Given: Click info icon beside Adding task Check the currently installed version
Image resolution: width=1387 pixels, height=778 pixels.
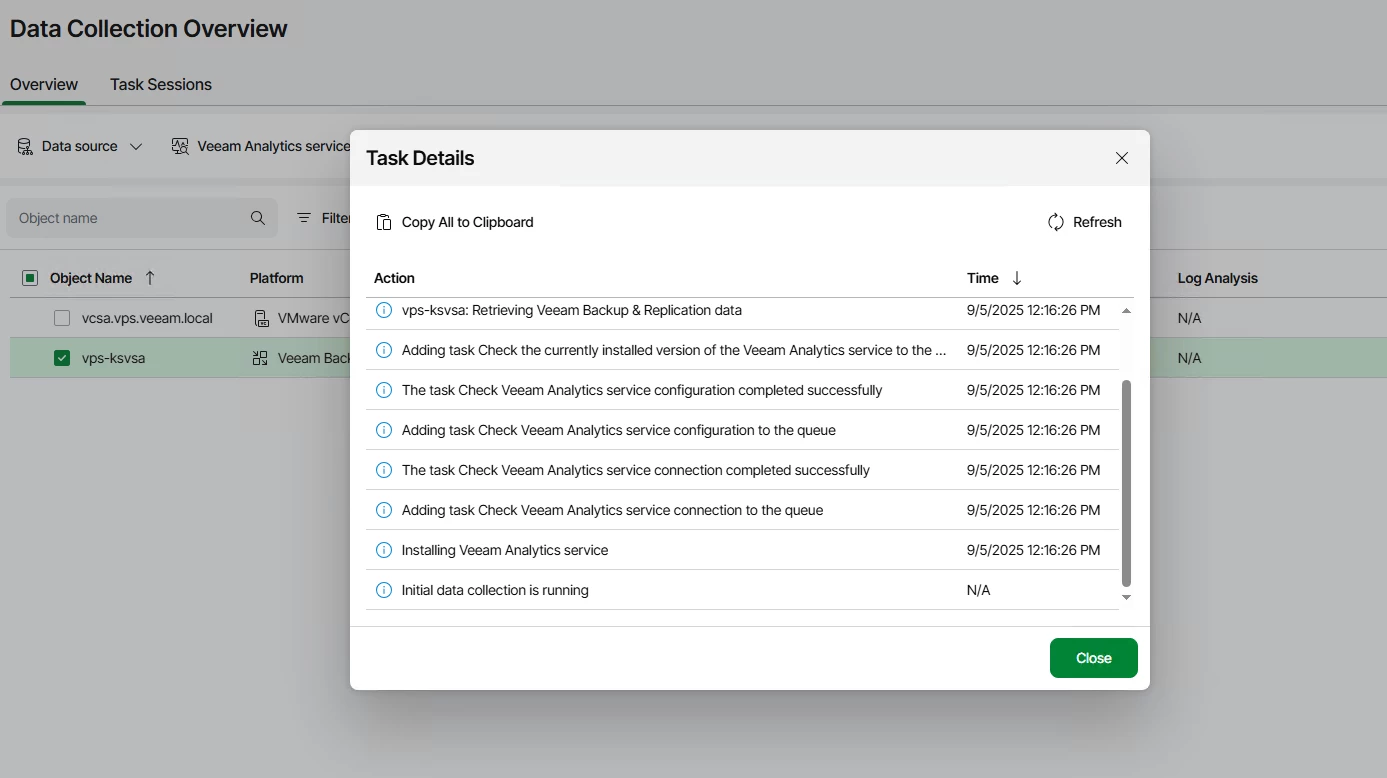Looking at the screenshot, I should (383, 350).
